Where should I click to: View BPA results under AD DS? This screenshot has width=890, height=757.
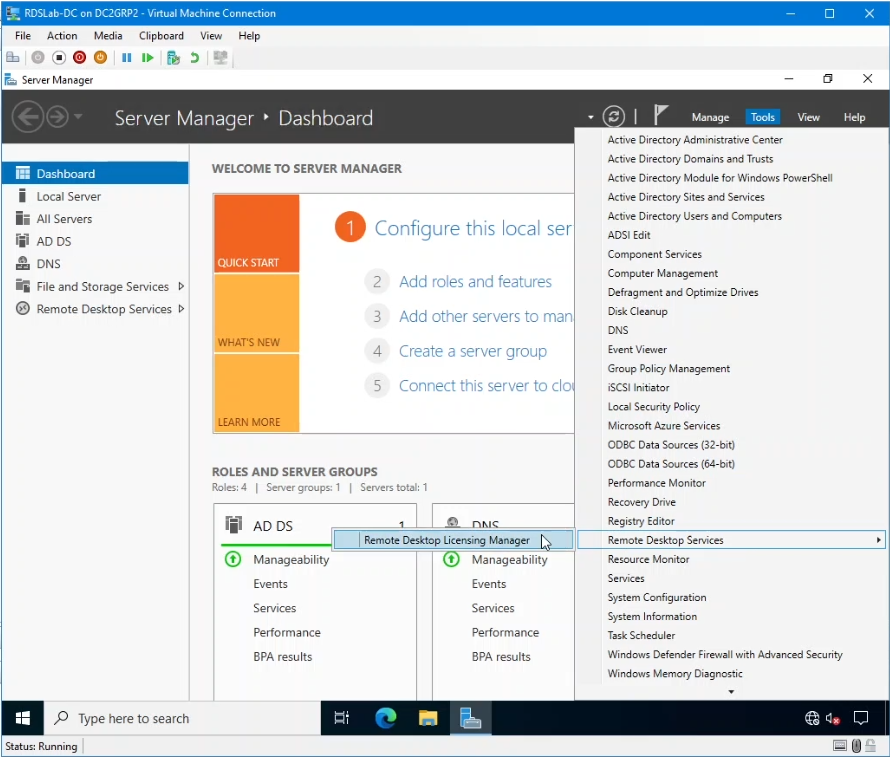click(284, 656)
